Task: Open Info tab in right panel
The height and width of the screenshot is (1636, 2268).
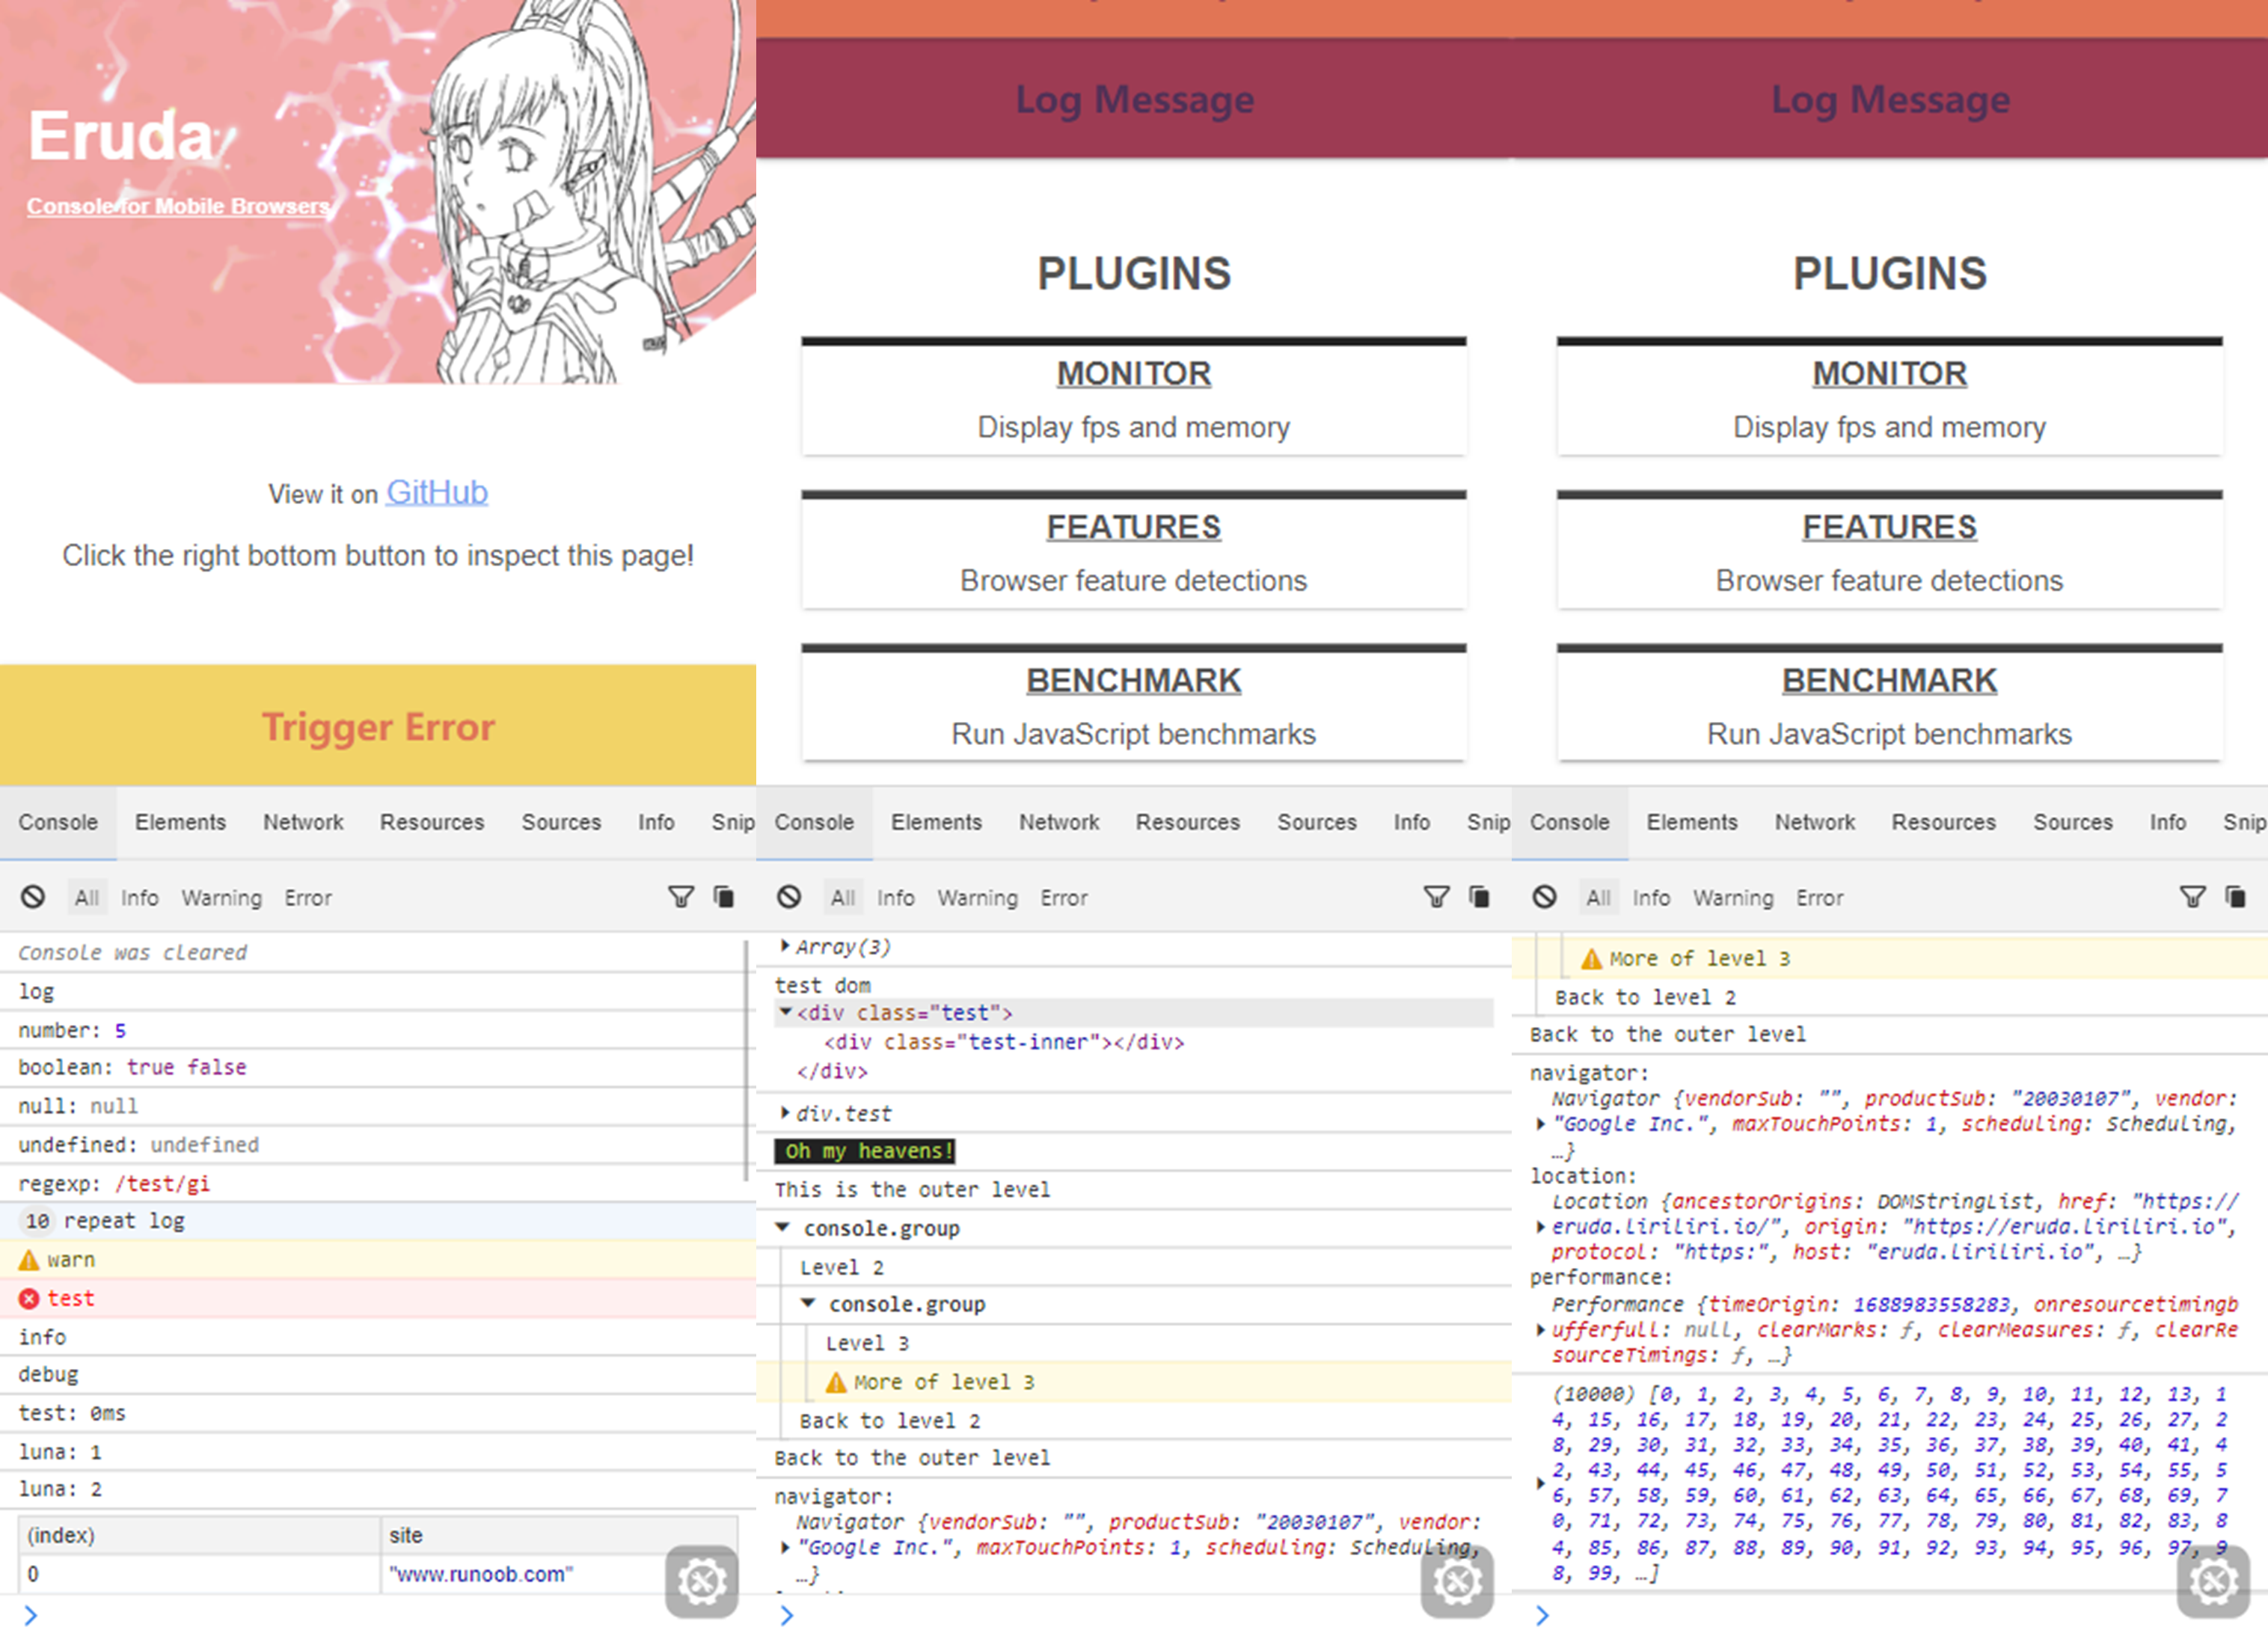Action: pos(2168,822)
